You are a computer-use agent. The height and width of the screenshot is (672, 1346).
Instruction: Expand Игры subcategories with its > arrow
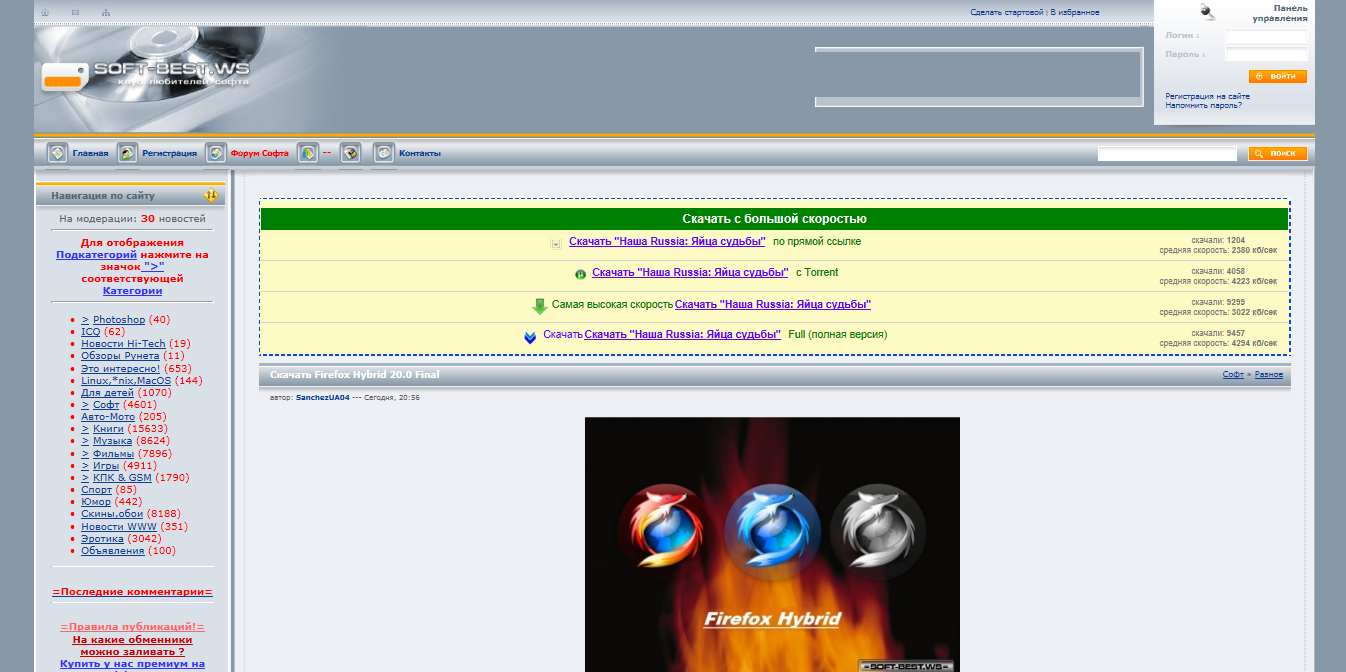click(x=85, y=466)
